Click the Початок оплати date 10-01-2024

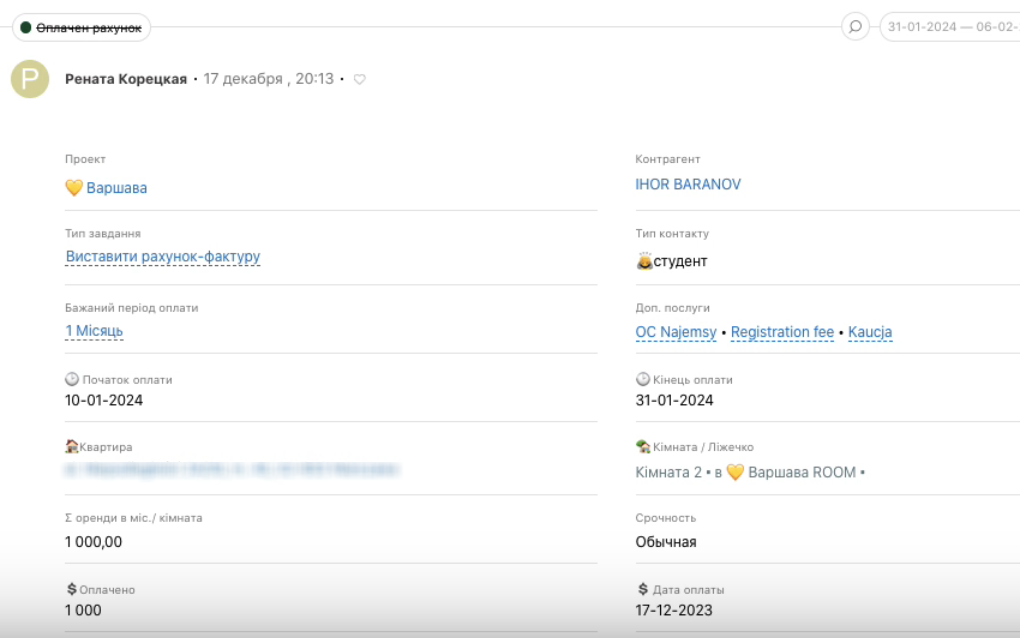point(104,400)
